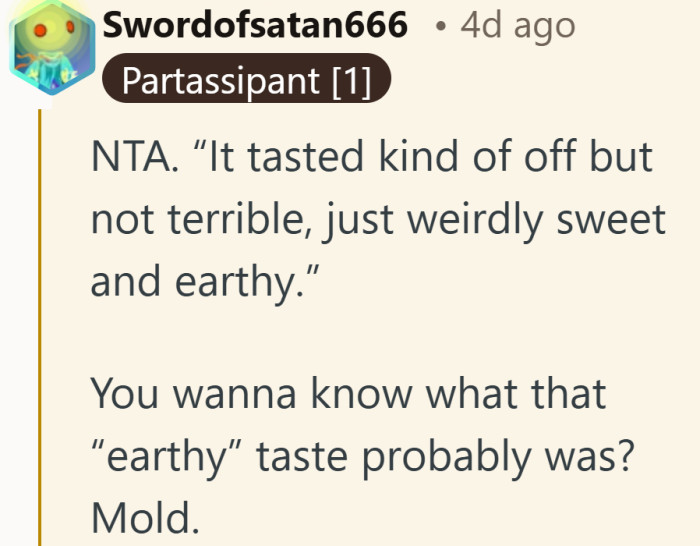
Task: Click the Partassipant [1] flair badge
Action: (x=246, y=79)
